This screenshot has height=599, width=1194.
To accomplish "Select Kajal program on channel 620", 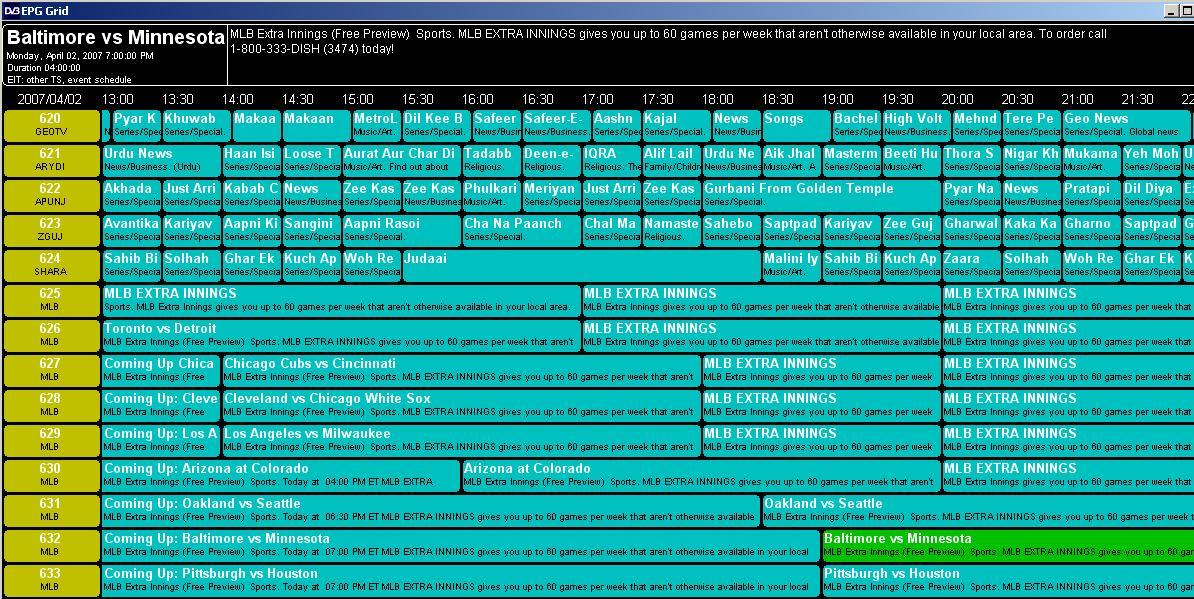I will click(x=676, y=126).
